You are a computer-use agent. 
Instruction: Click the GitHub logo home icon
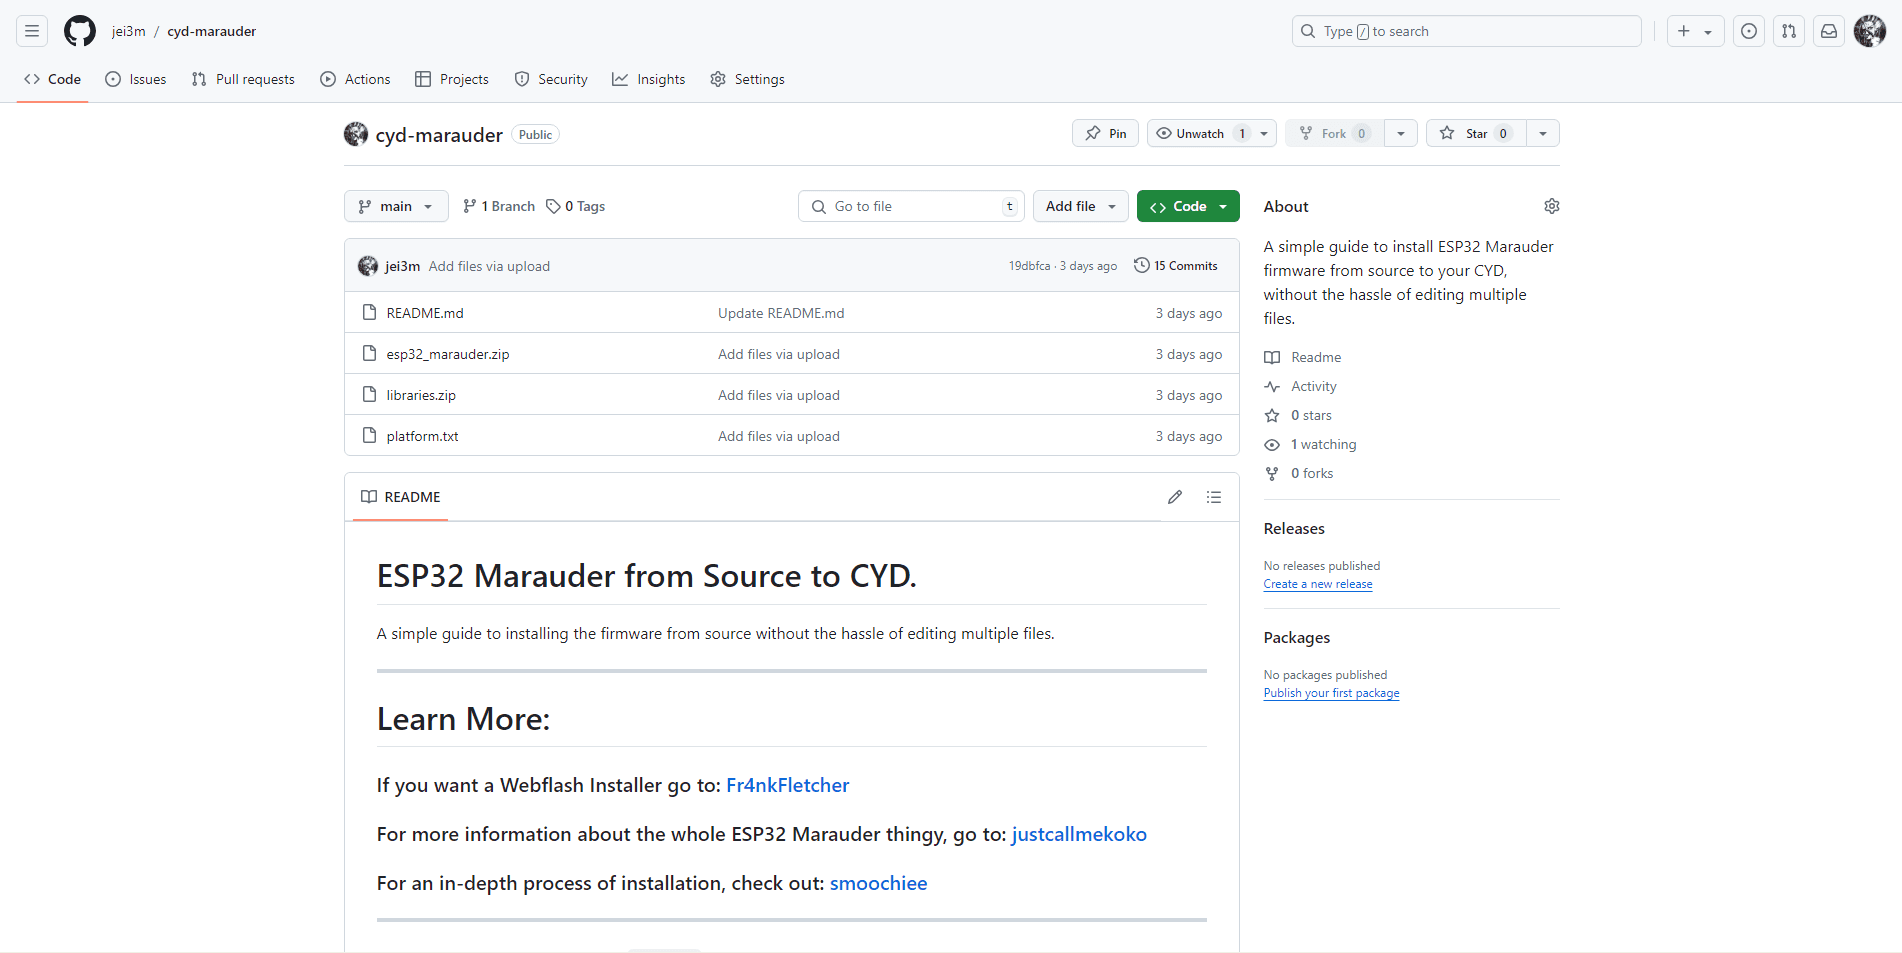click(x=80, y=31)
